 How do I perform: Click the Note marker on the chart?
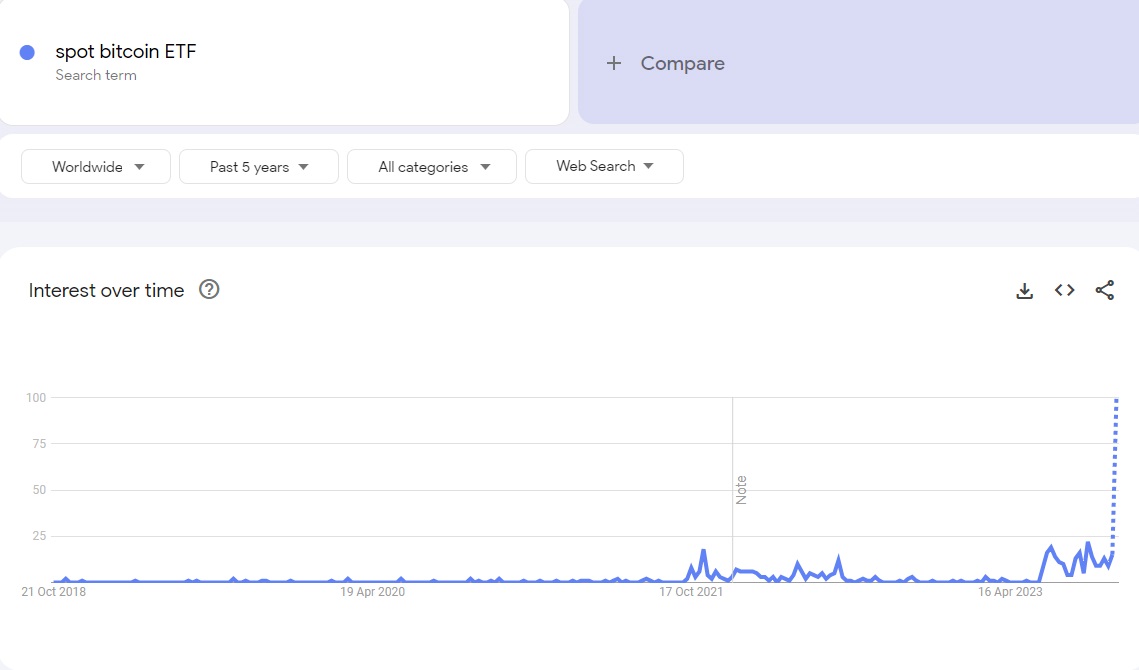(741, 490)
